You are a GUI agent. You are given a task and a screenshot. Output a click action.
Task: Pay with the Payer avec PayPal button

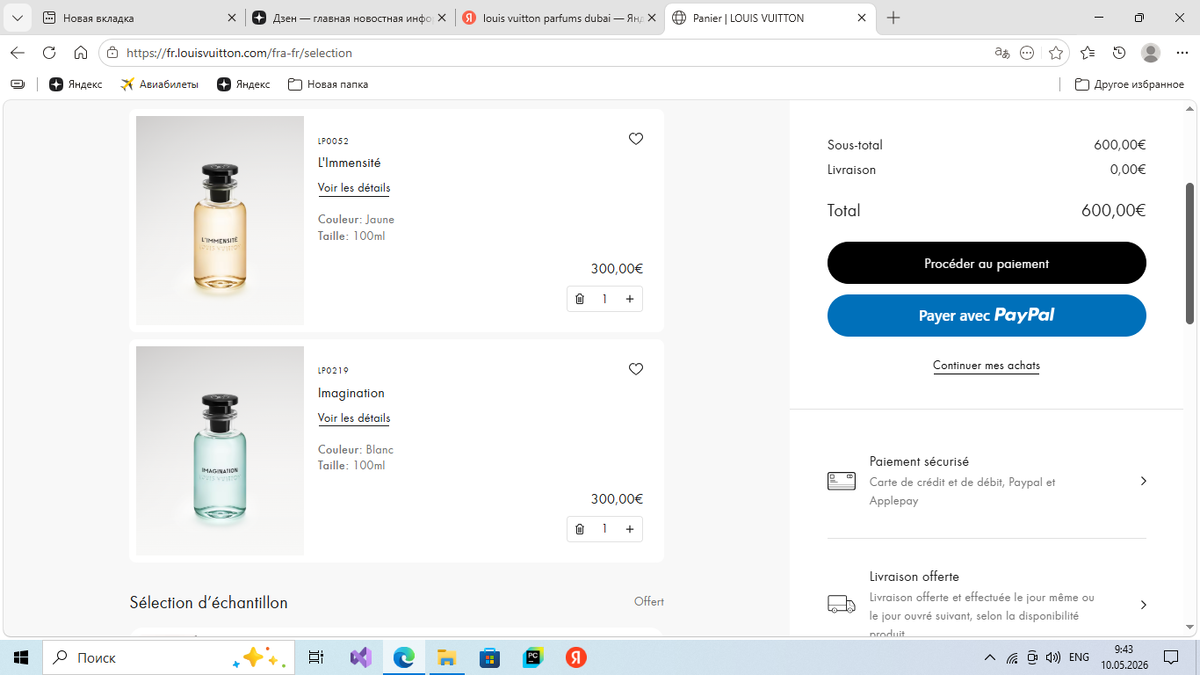point(986,315)
